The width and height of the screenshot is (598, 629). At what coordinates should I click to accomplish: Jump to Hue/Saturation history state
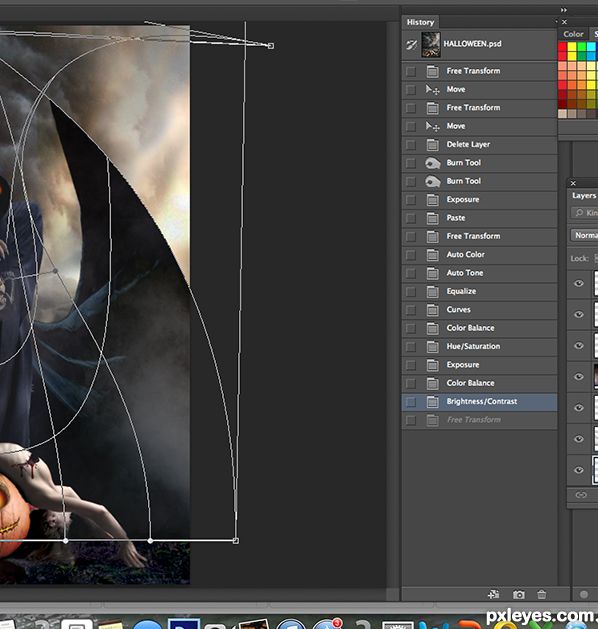tap(479, 346)
